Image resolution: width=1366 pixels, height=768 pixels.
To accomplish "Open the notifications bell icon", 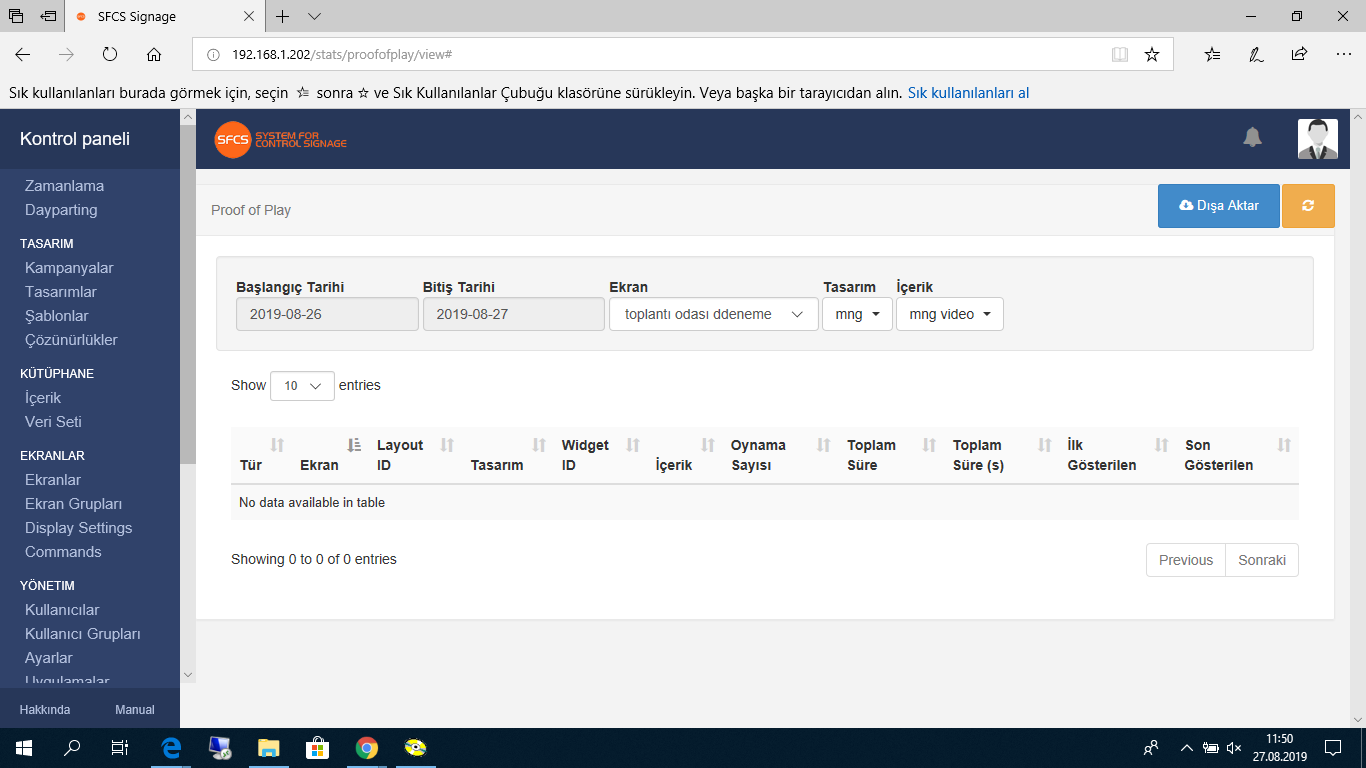I will point(1252,138).
